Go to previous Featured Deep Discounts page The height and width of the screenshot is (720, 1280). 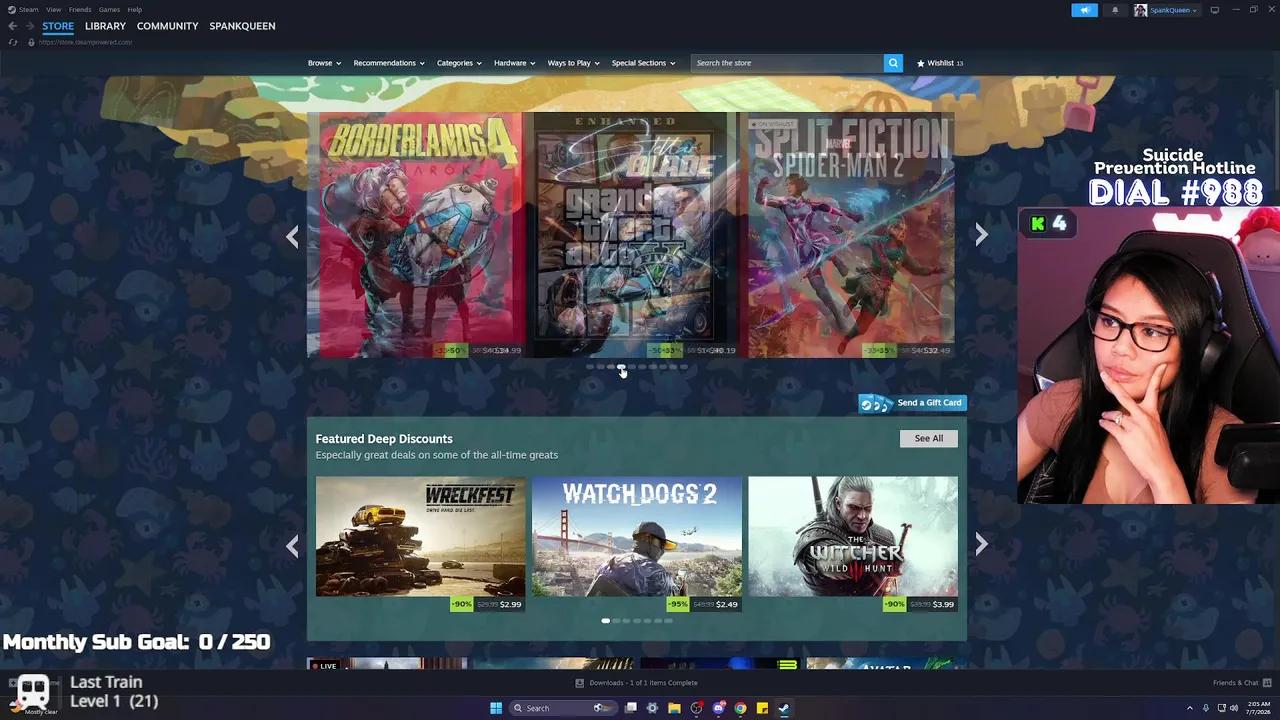point(292,546)
